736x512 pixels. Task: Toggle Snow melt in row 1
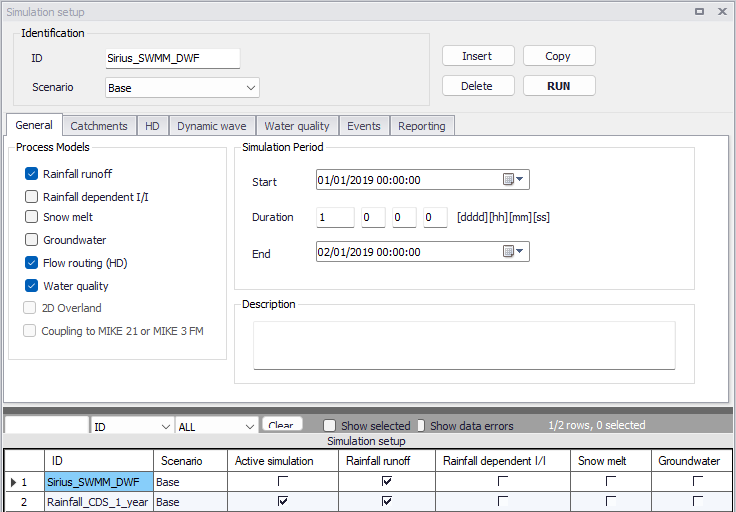click(611, 481)
